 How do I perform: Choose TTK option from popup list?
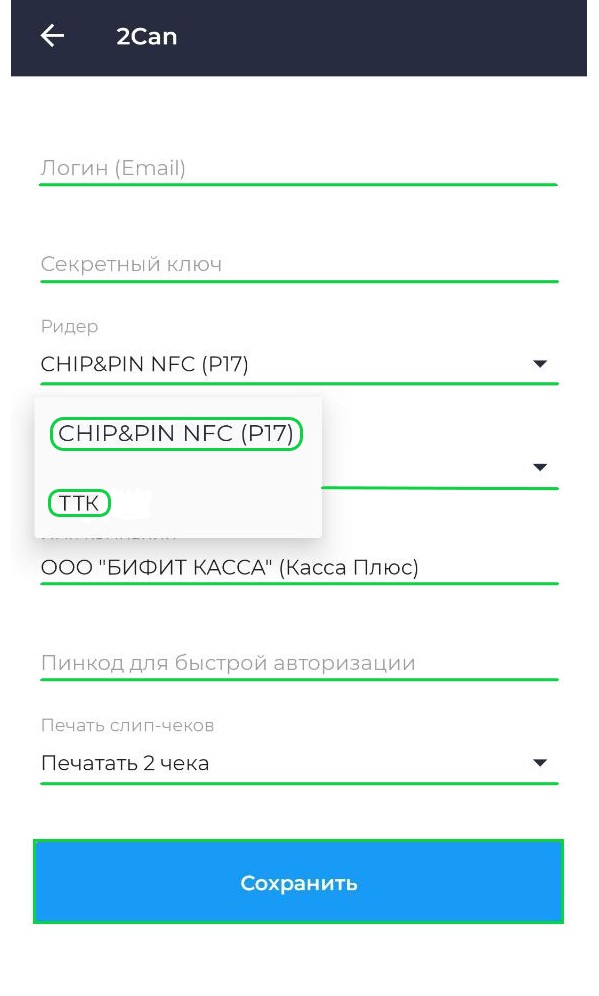(x=79, y=503)
